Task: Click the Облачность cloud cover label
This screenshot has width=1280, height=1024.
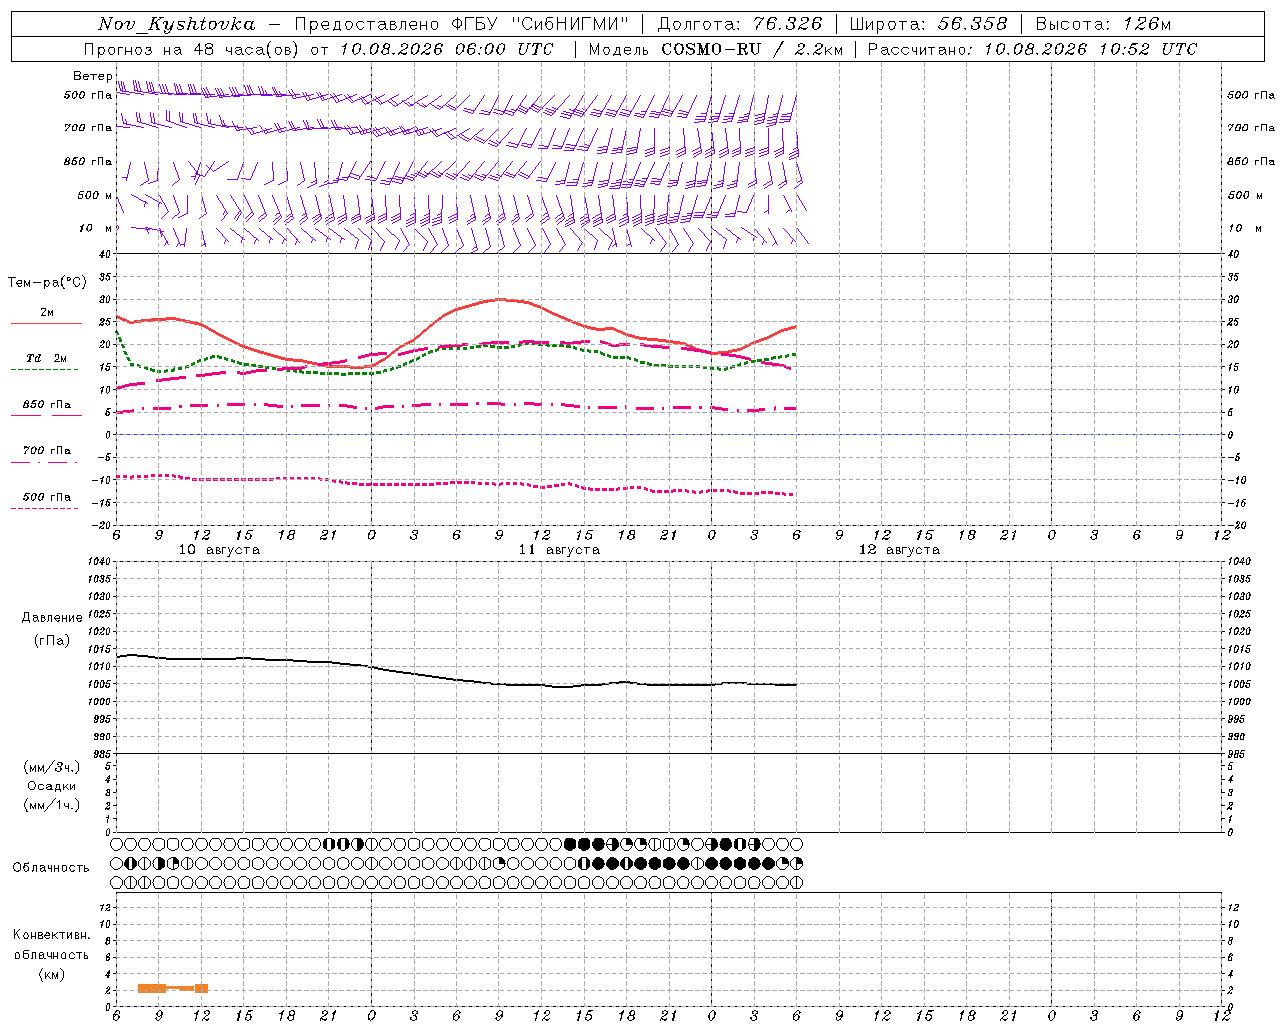Action: pyautogui.click(x=51, y=867)
